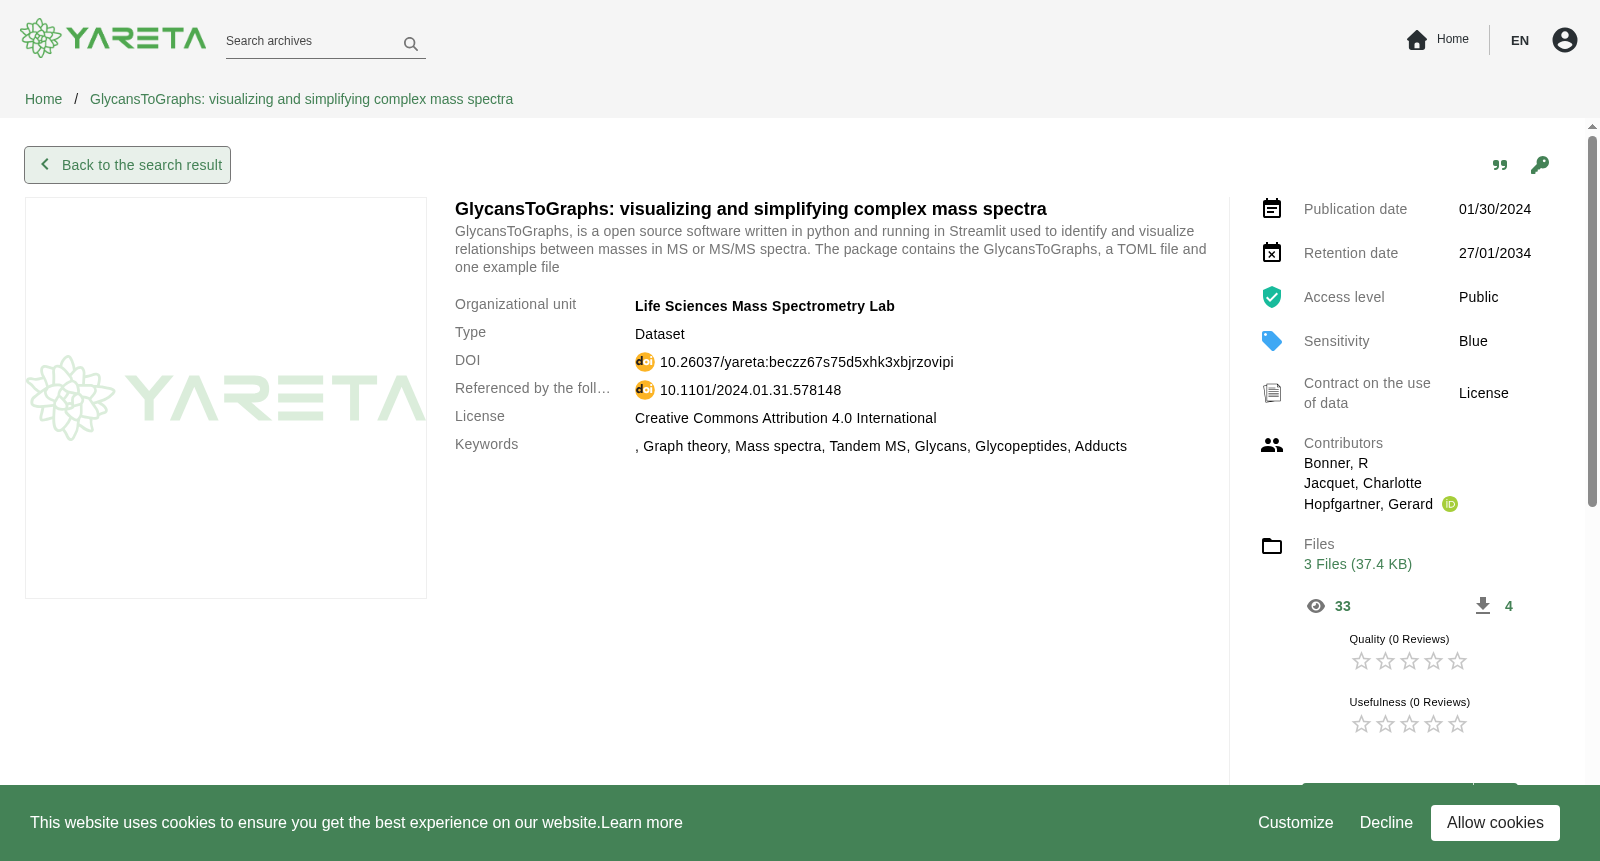
Task: Click the page vertical scrollbar
Action: pyautogui.click(x=1592, y=322)
